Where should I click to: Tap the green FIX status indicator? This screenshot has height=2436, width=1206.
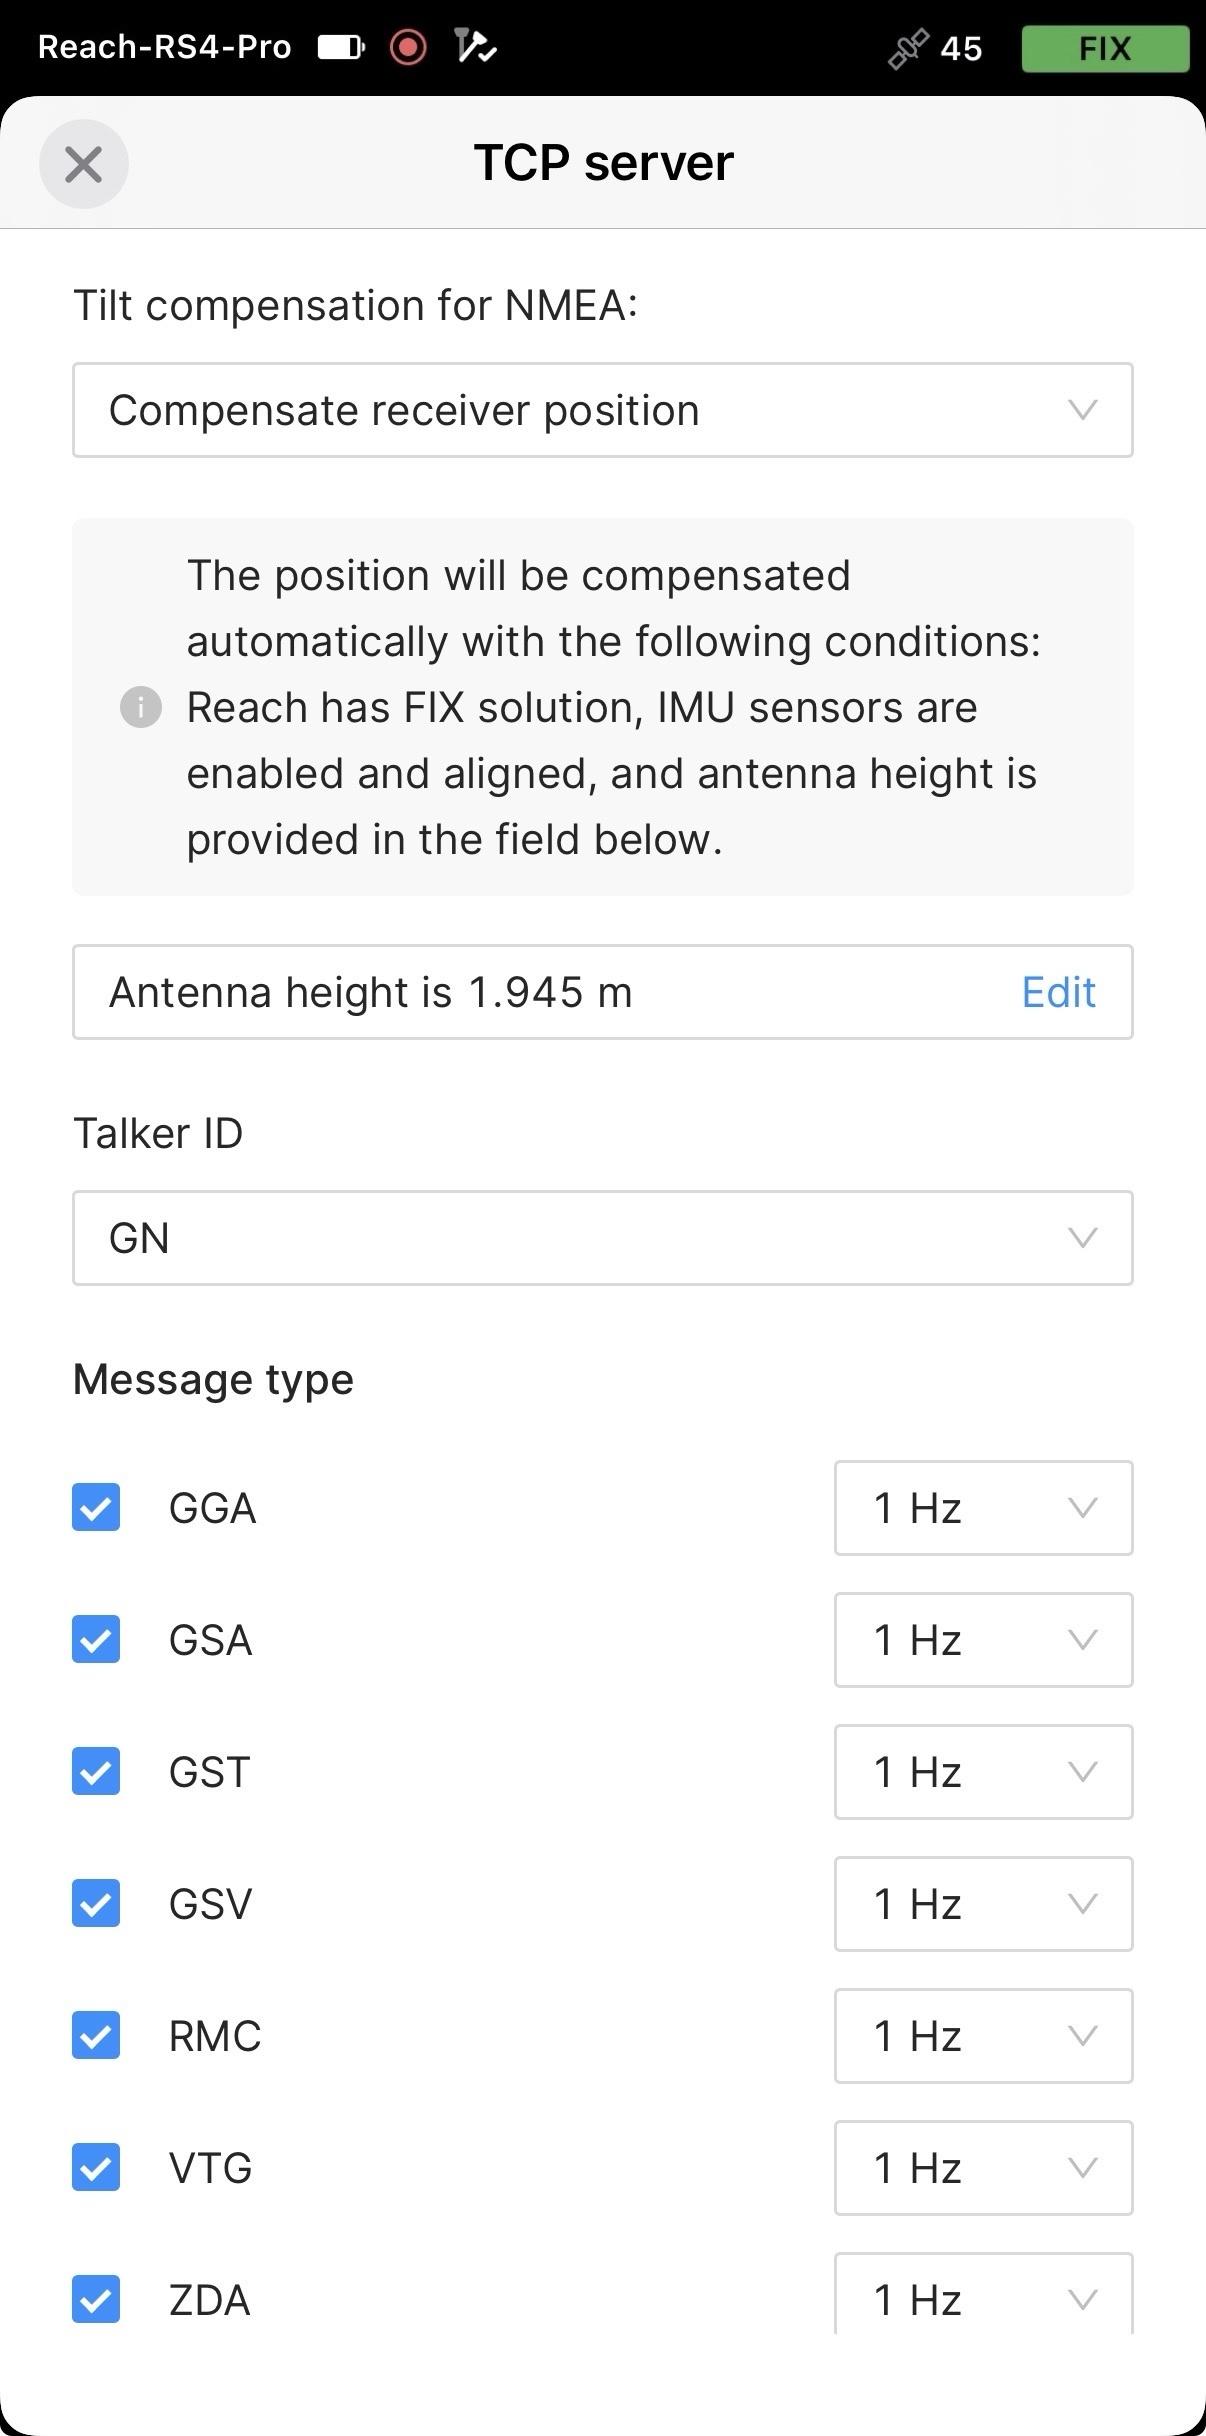[x=1105, y=48]
